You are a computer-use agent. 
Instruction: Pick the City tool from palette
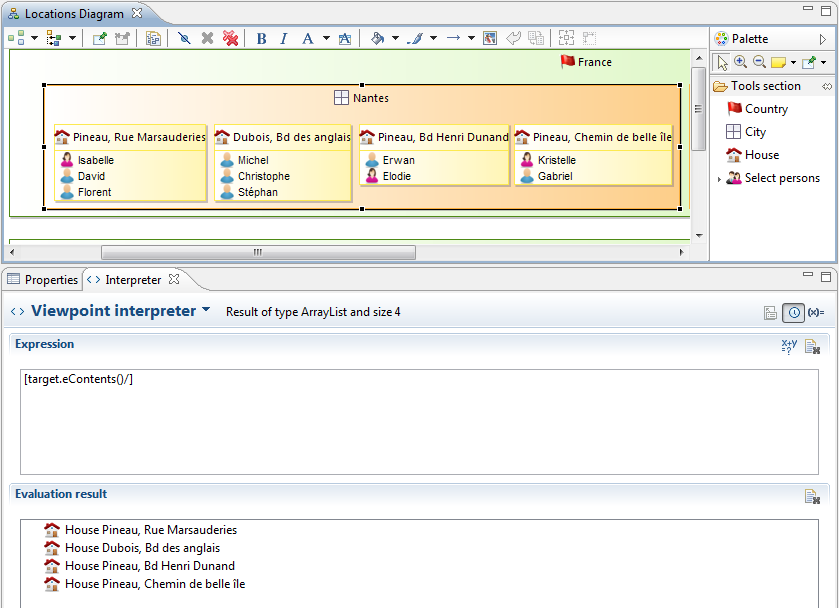click(755, 132)
